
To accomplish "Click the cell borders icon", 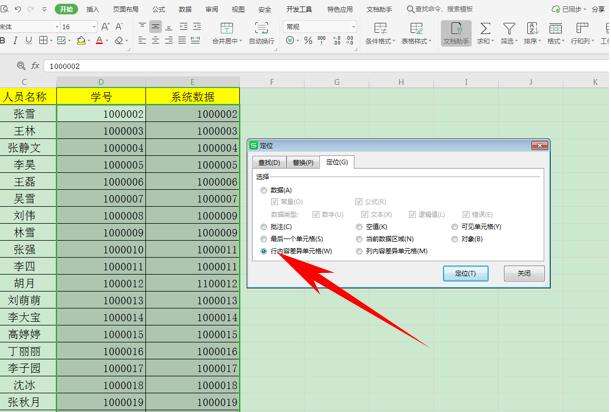I will click(43, 40).
